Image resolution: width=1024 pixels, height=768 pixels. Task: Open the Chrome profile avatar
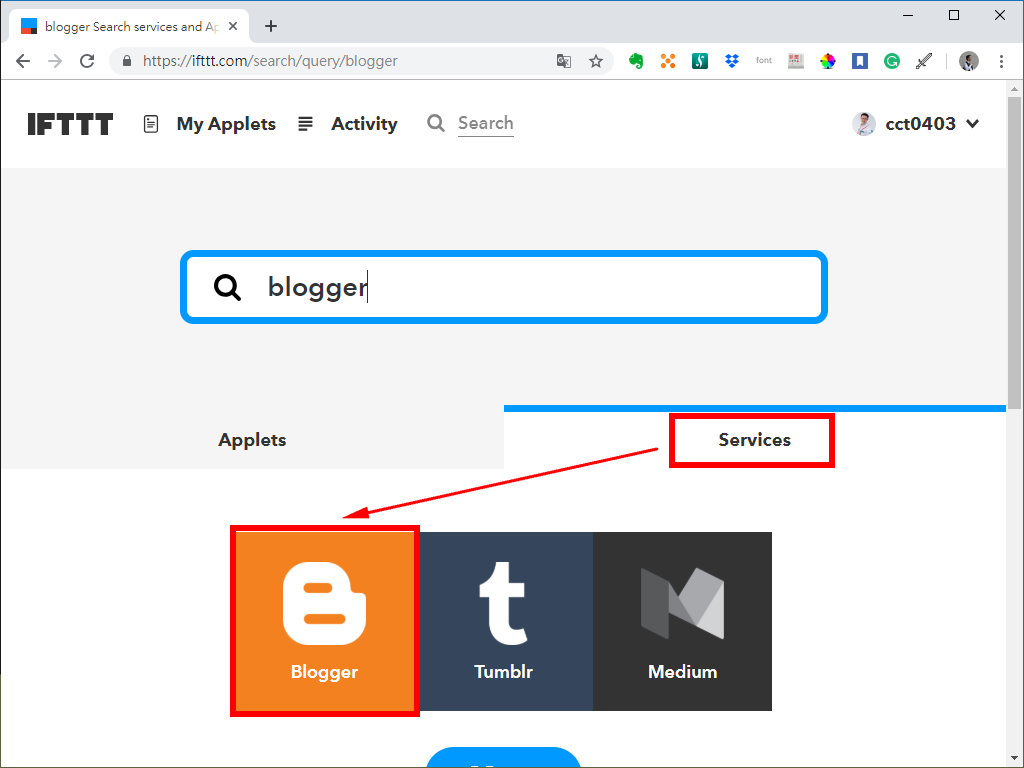968,61
